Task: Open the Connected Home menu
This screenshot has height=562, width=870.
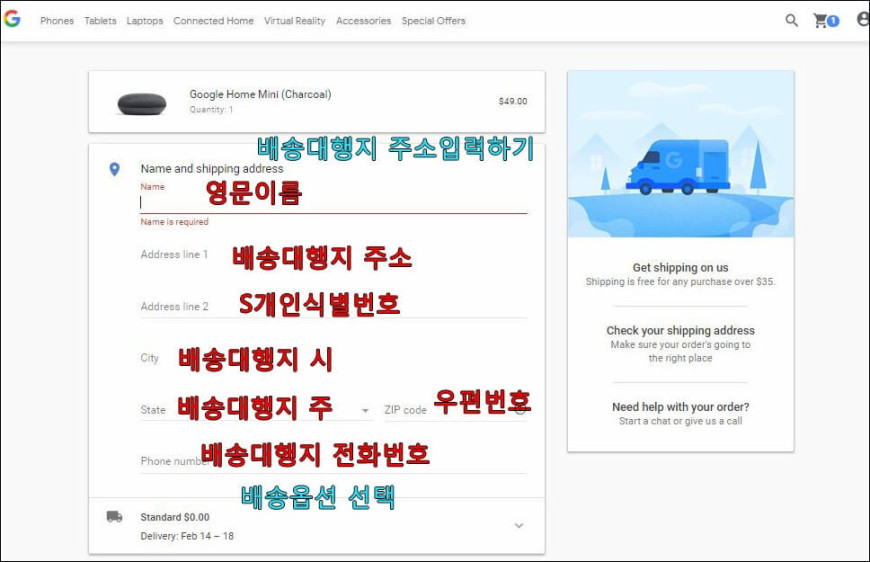Action: (213, 21)
